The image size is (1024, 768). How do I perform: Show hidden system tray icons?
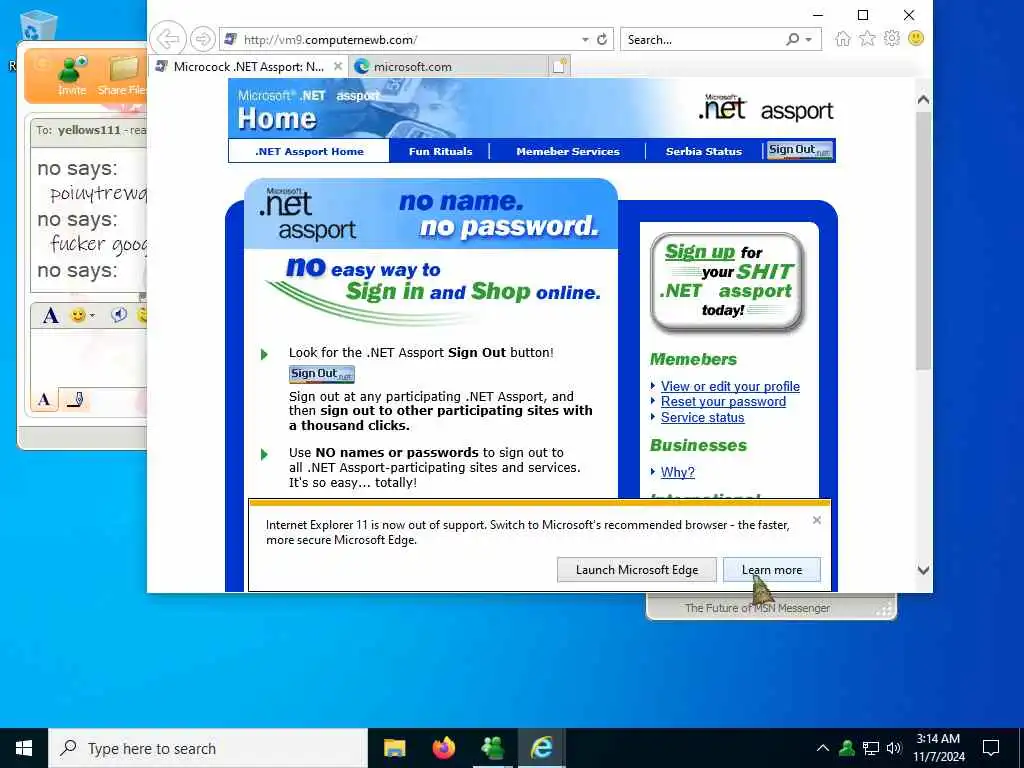823,748
